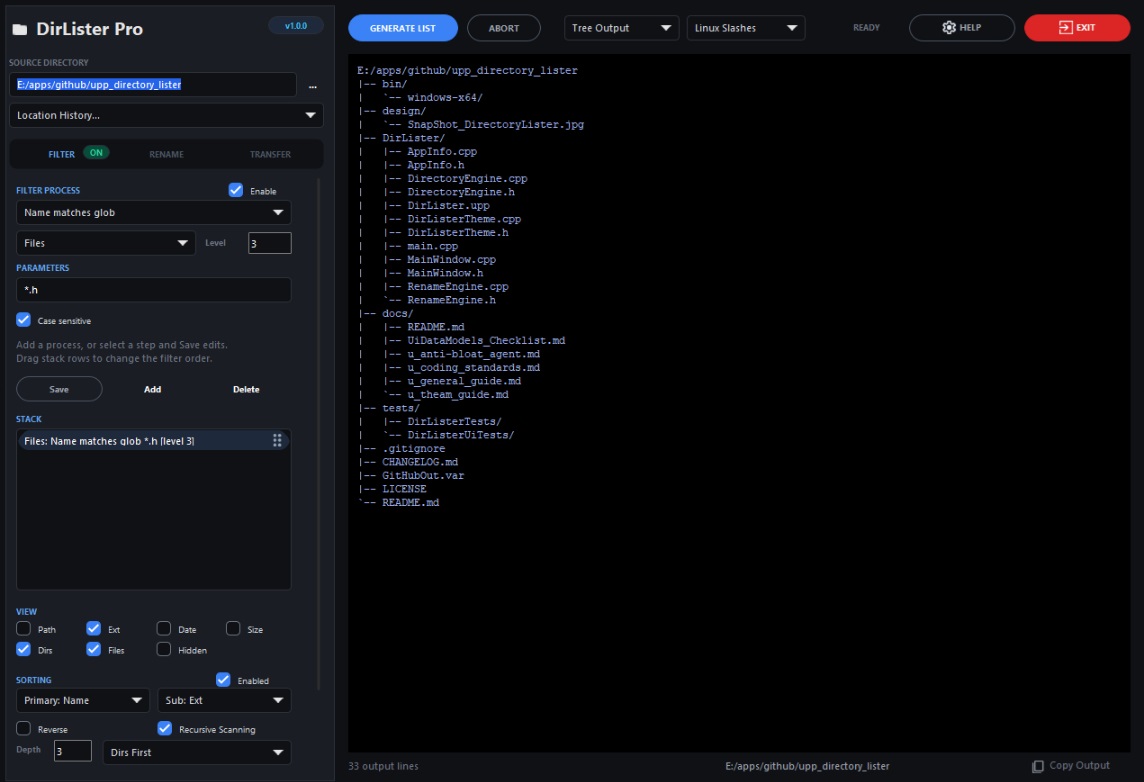
Task: Open the Primary: Name sorting dropdown
Action: pos(82,700)
